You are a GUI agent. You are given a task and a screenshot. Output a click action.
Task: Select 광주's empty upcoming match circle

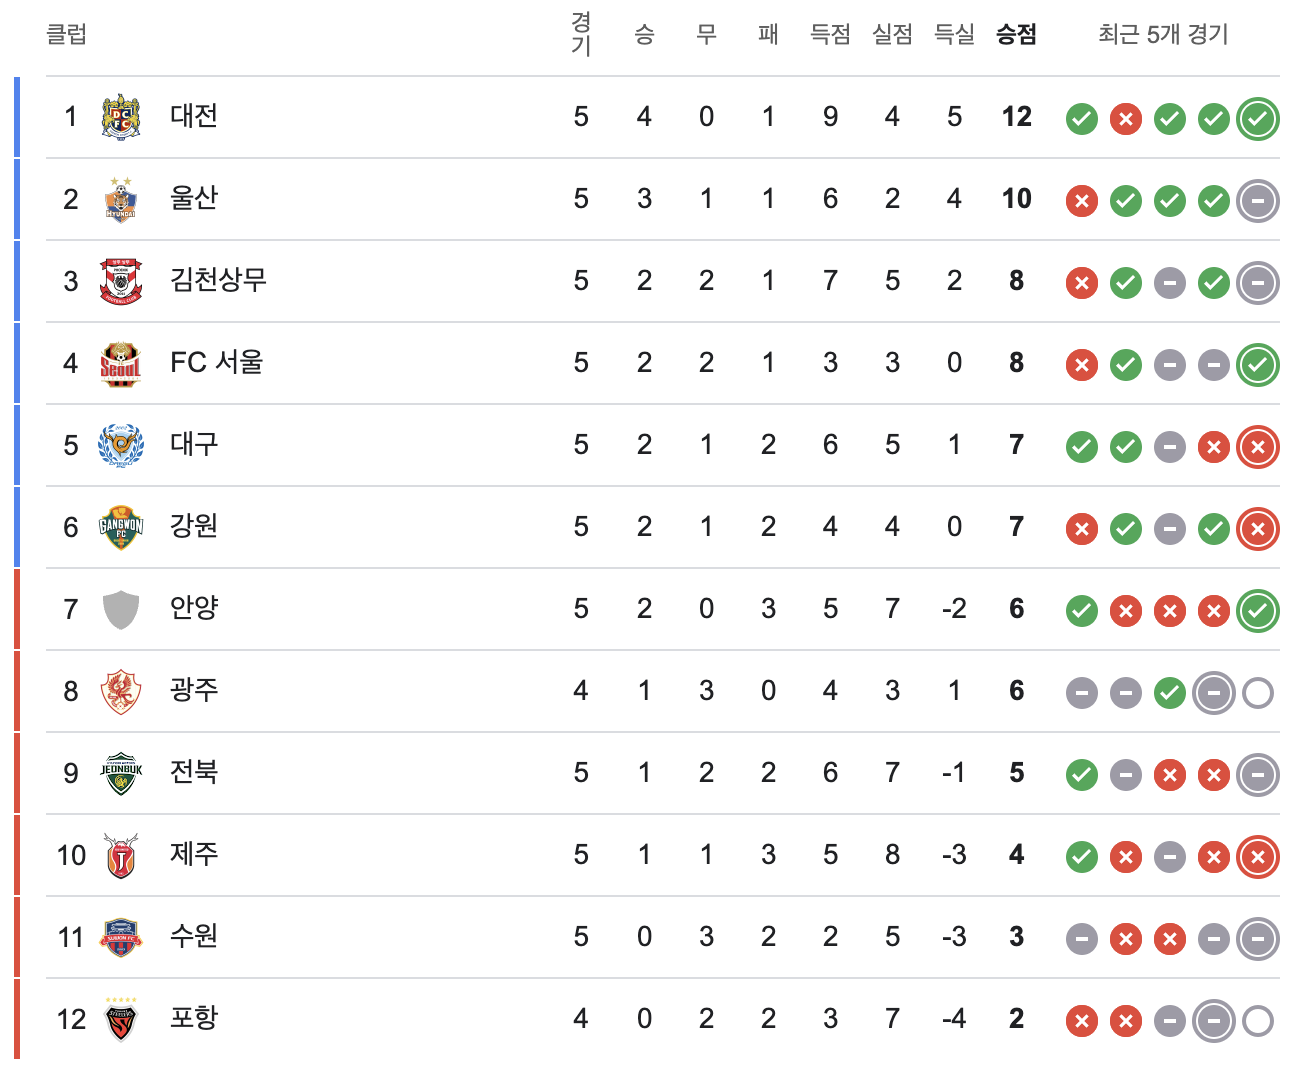pyautogui.click(x=1258, y=692)
